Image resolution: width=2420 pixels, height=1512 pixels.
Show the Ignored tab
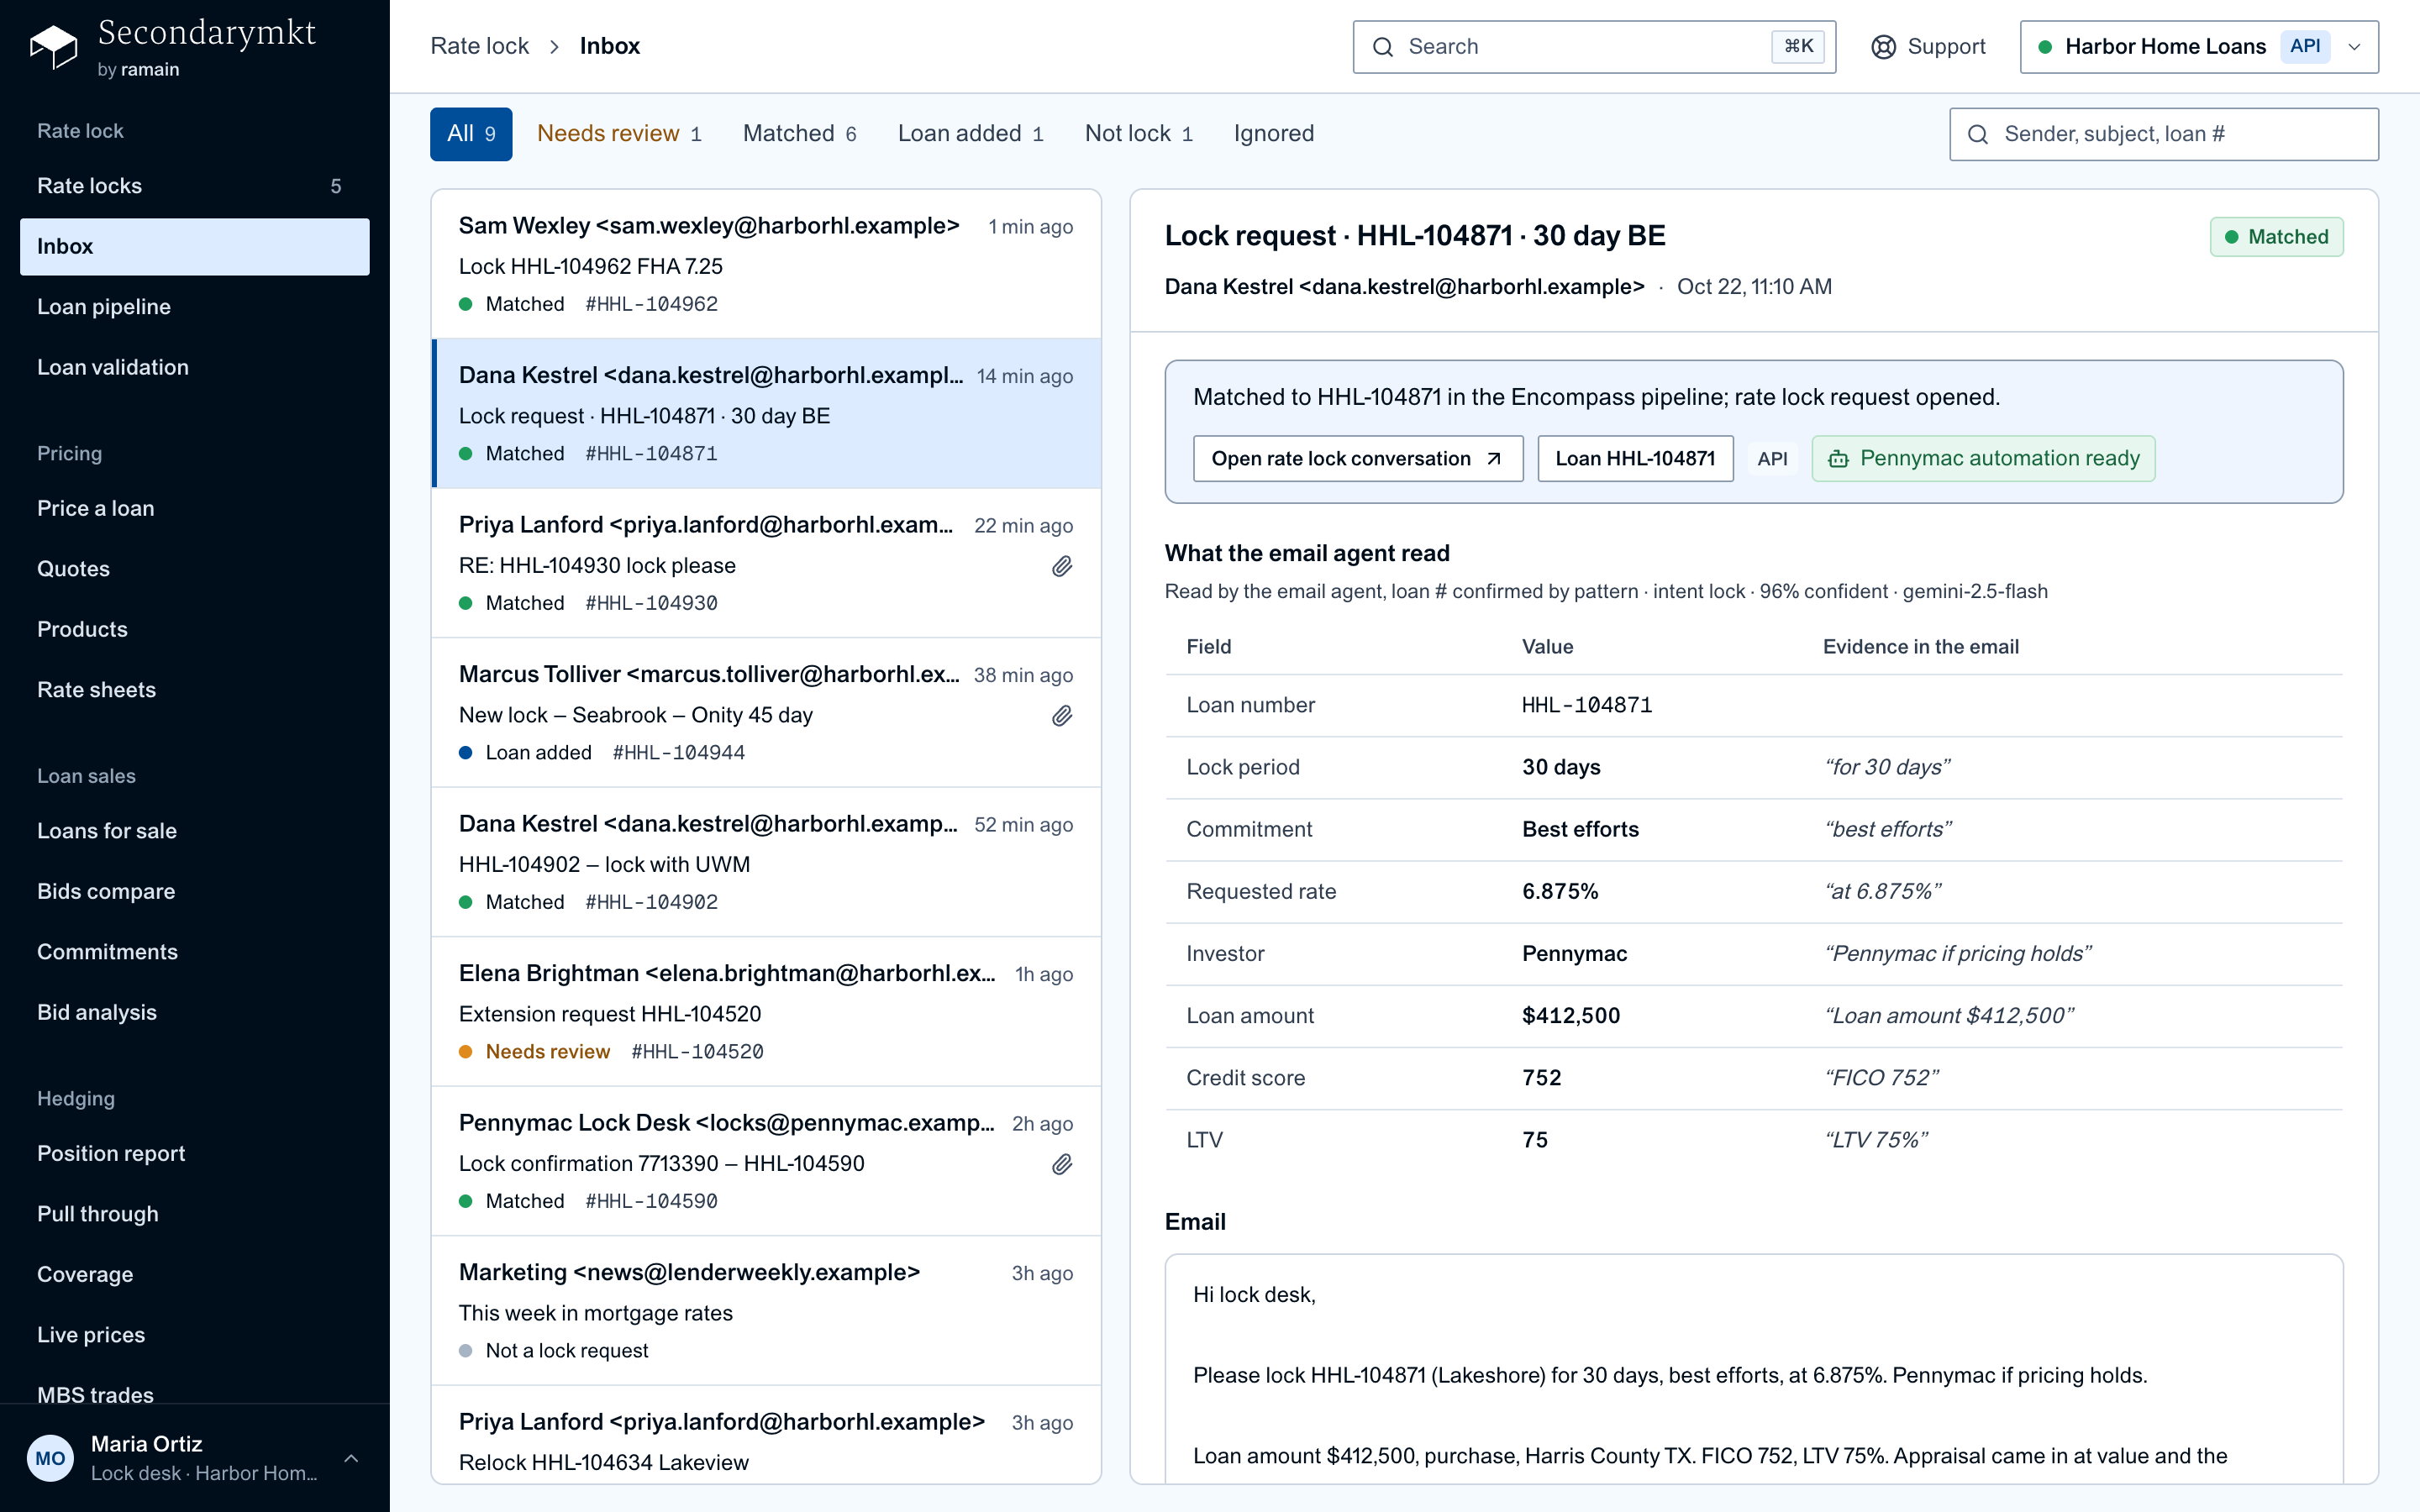[x=1273, y=134]
